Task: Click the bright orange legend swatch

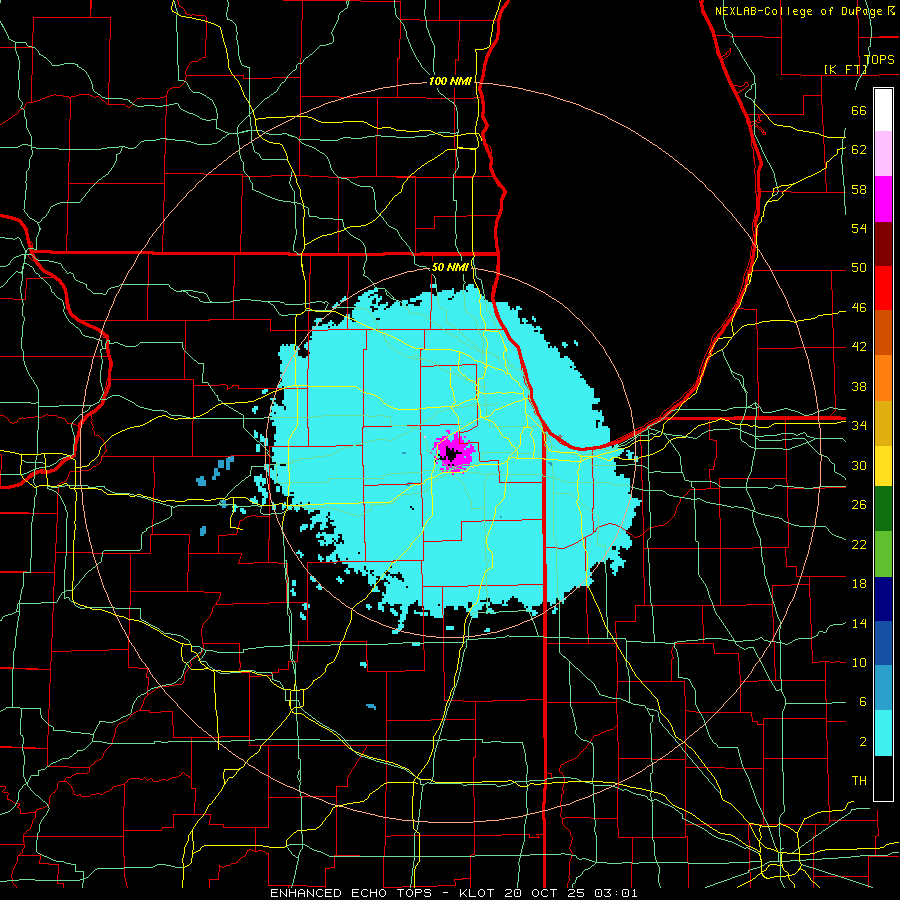Action: 883,378
